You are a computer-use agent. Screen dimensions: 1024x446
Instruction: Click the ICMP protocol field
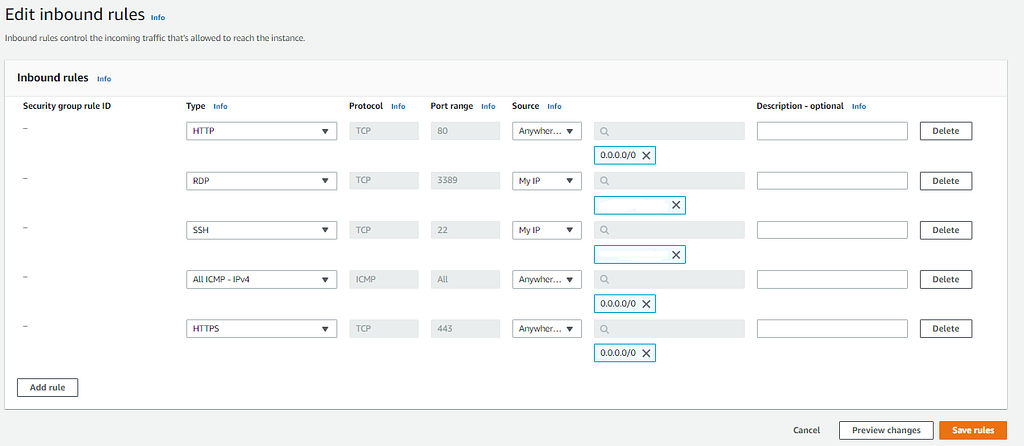pyautogui.click(x=384, y=279)
